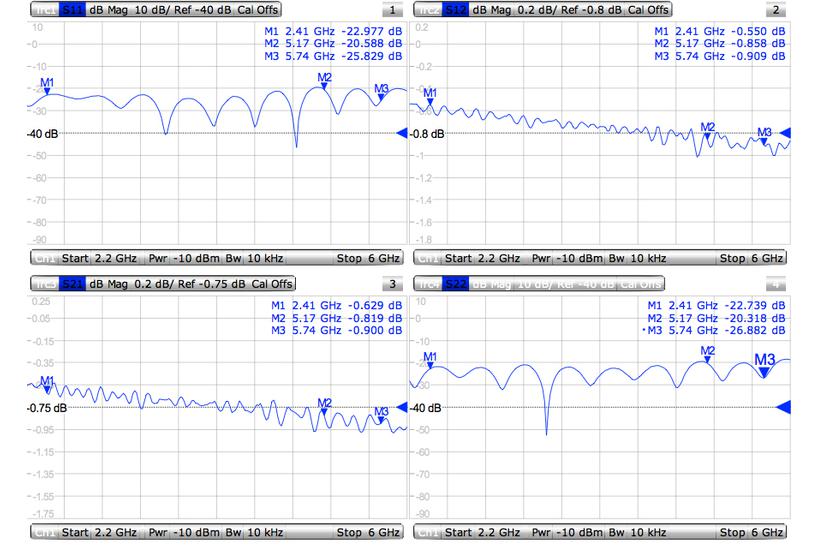Select marker M1 on the S22 trace
This screenshot has width=825, height=550.
pyautogui.click(x=430, y=360)
